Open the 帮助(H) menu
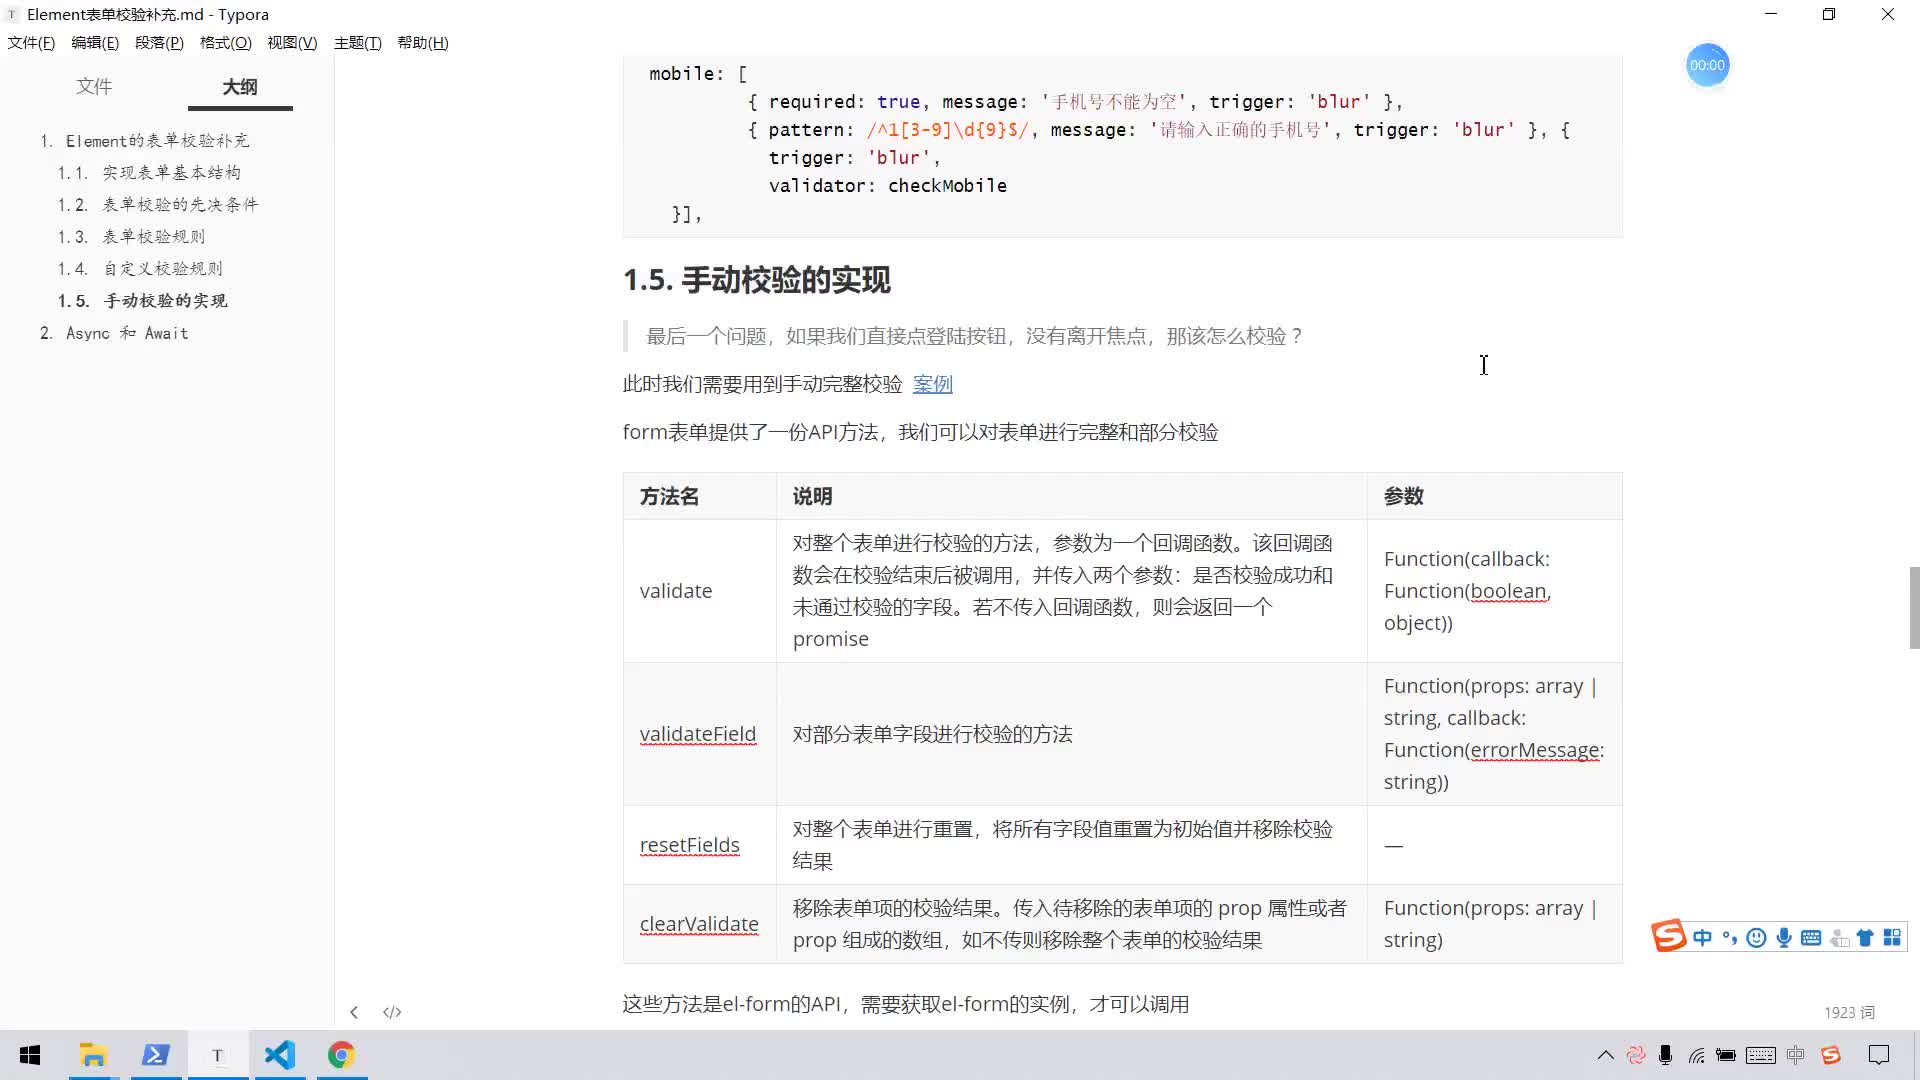 [x=423, y=43]
